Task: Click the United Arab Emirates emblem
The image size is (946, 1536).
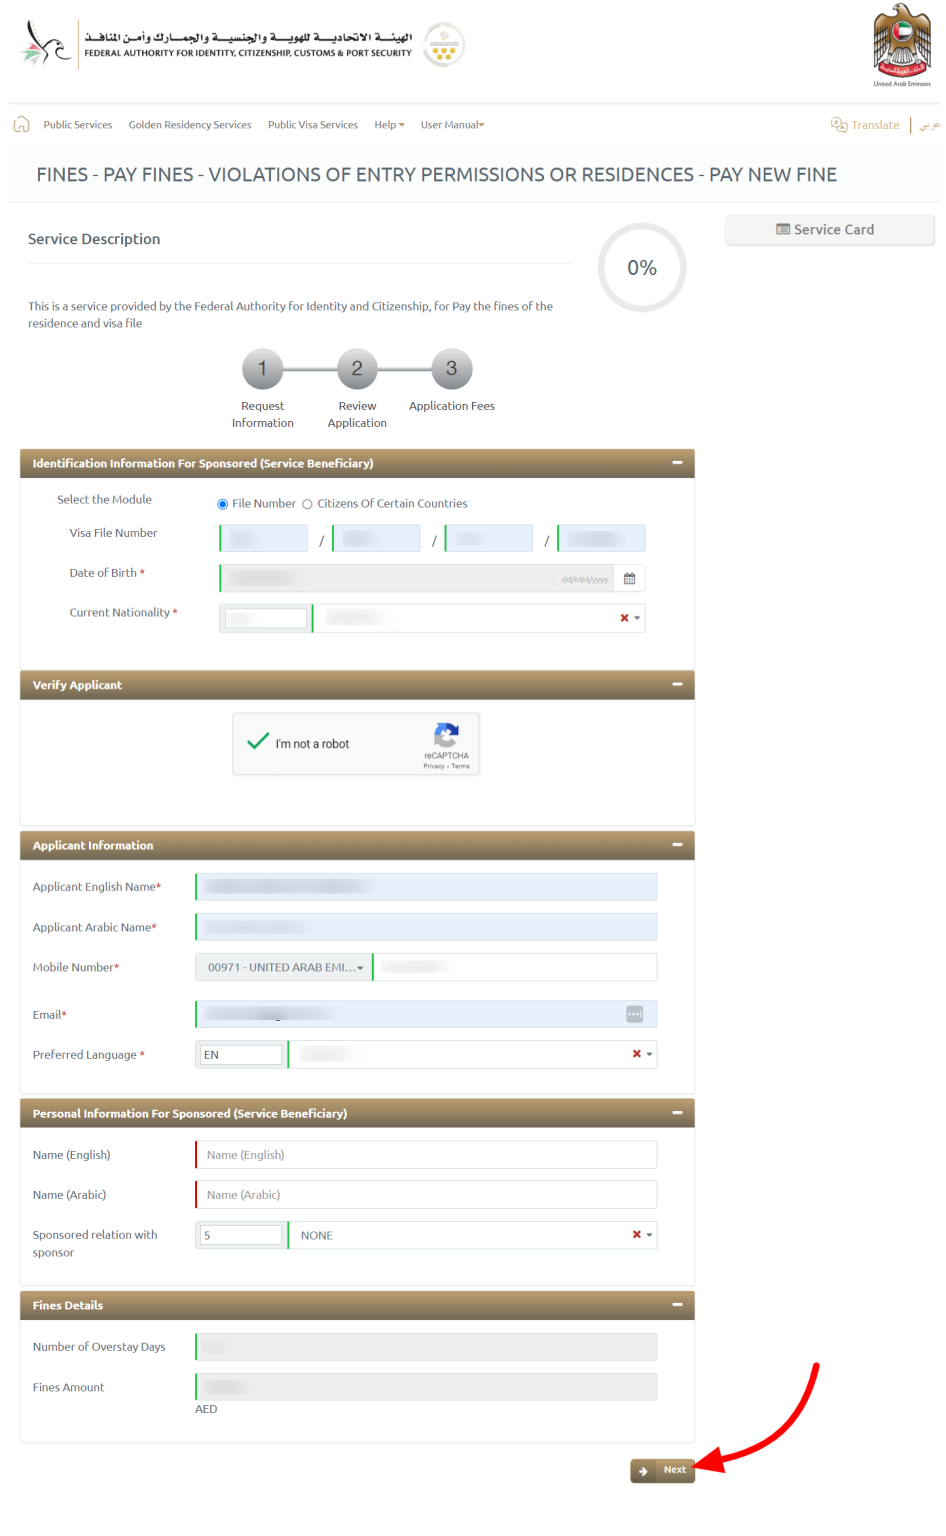Action: click(x=900, y=42)
